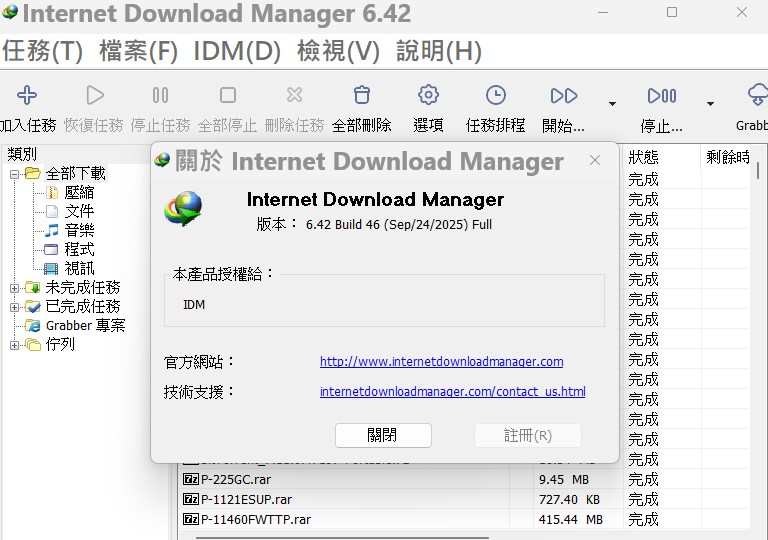
Task: Select the 音樂 music category
Action: 79,230
